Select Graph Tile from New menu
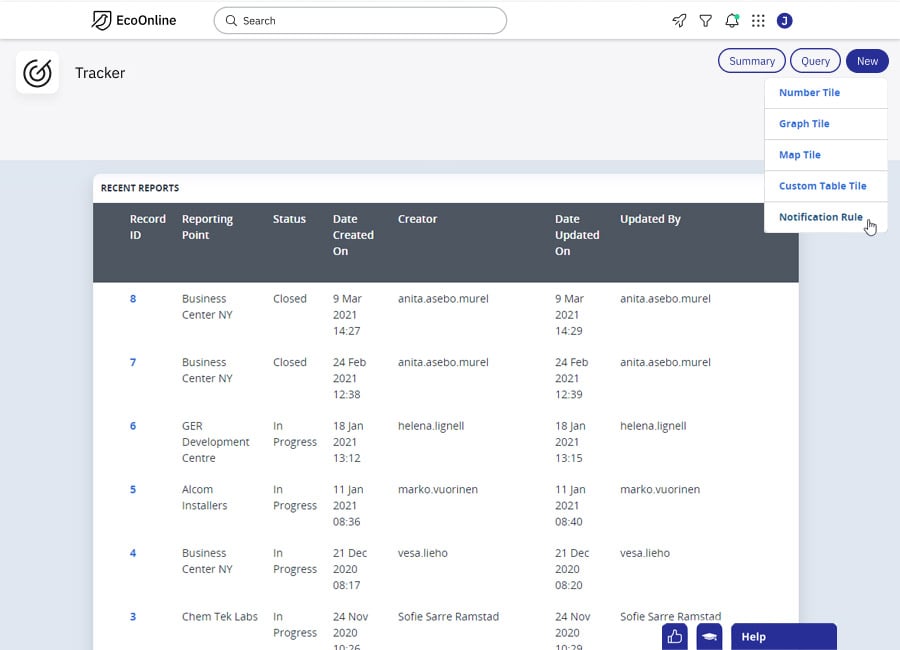 click(804, 124)
